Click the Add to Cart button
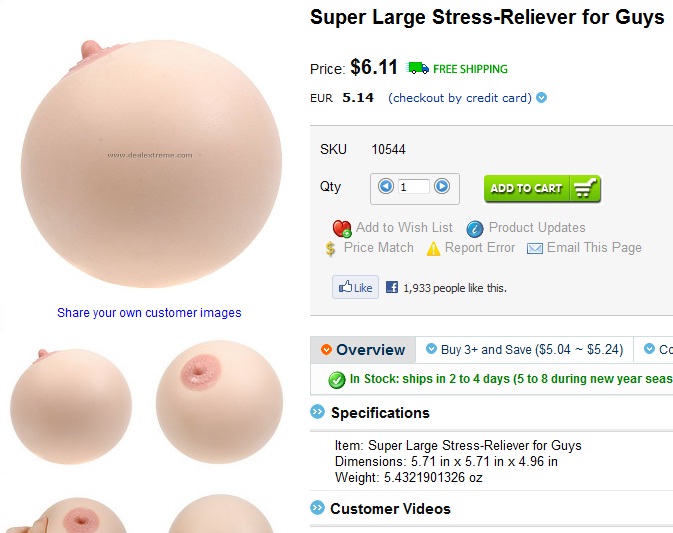Image resolution: width=673 pixels, height=533 pixels. 542,188
